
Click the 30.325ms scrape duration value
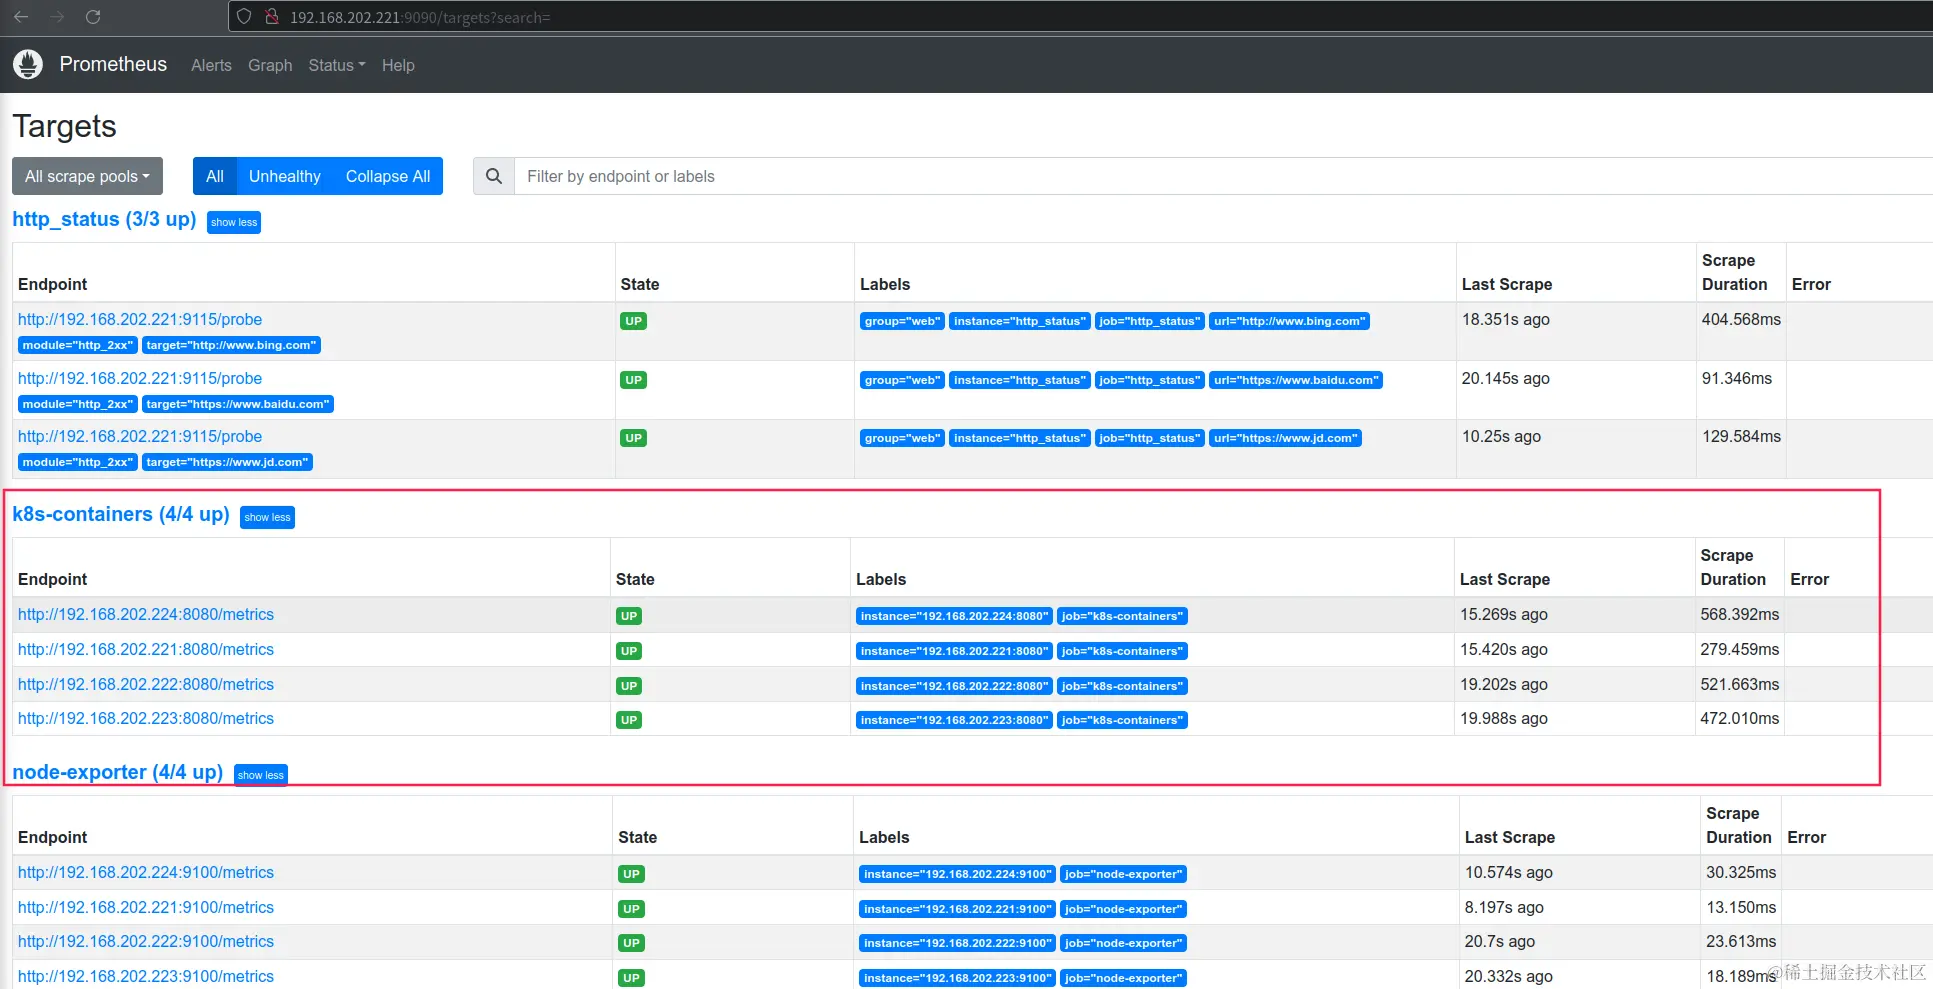pyautogui.click(x=1741, y=872)
